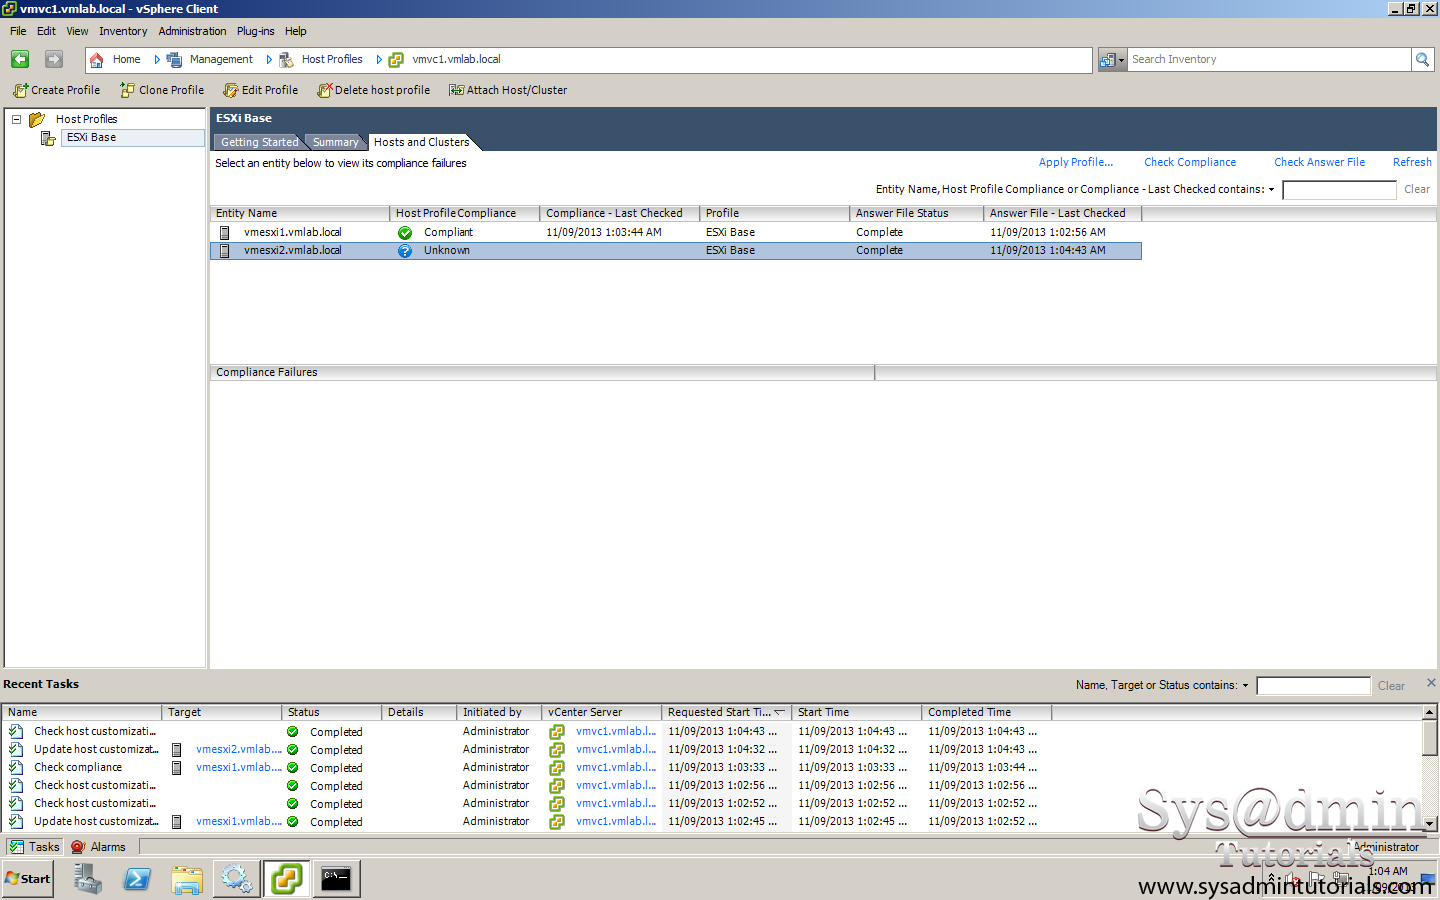Open the Inventory menu
Image resolution: width=1440 pixels, height=900 pixels.
(x=123, y=31)
